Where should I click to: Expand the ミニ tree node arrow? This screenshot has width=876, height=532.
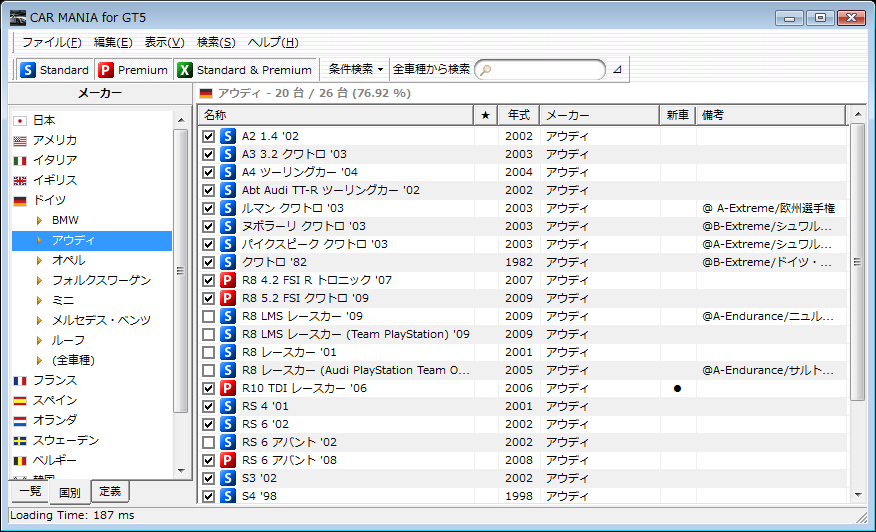39,300
